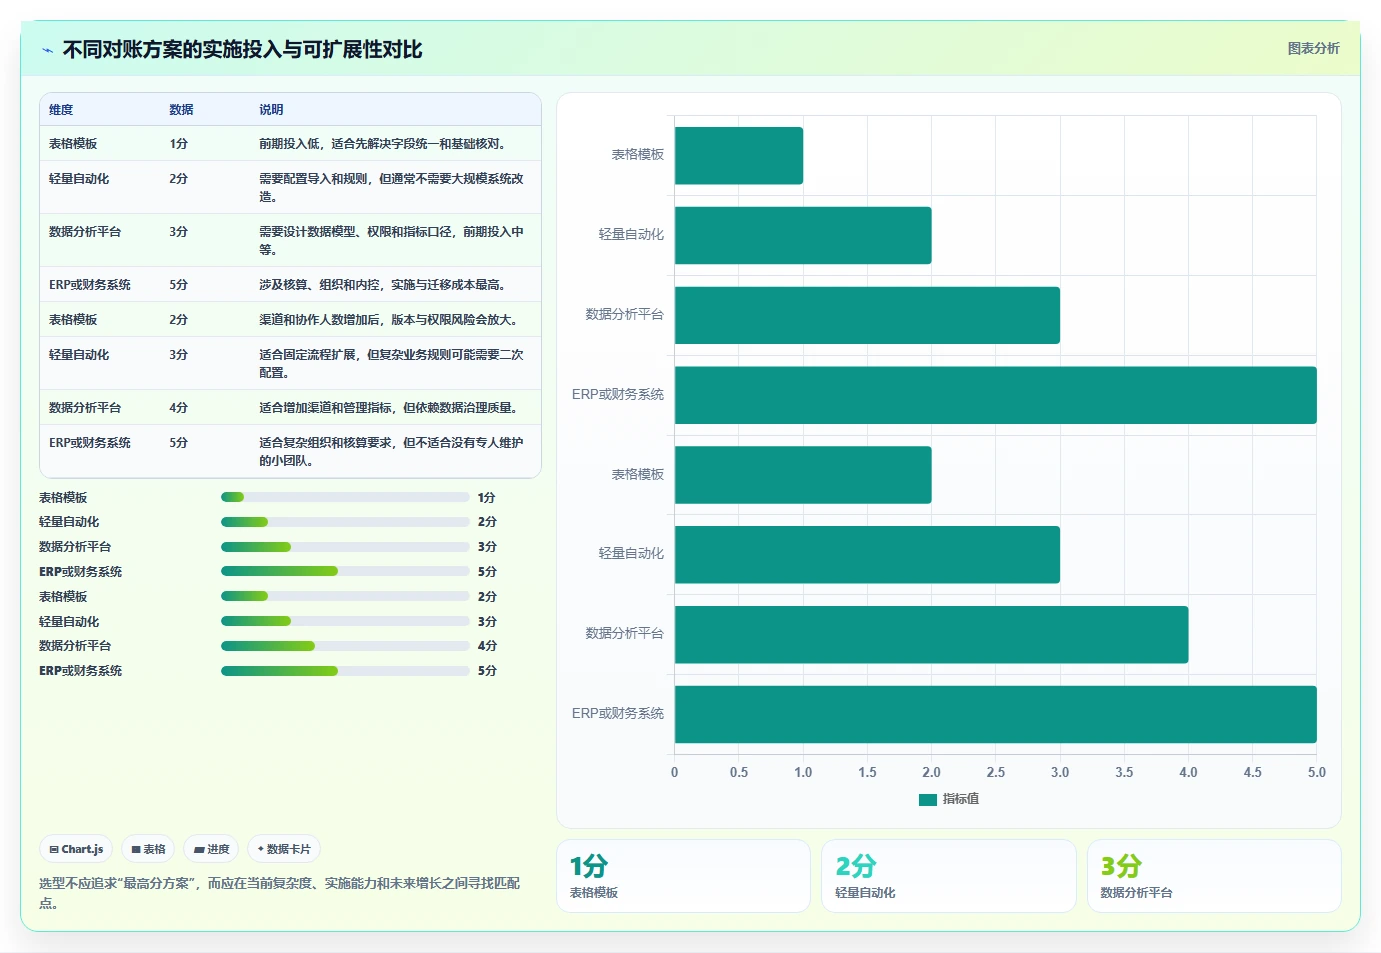Select the table row 表格模板 with 1分
Screen dimensions: 1381x953
pos(290,144)
